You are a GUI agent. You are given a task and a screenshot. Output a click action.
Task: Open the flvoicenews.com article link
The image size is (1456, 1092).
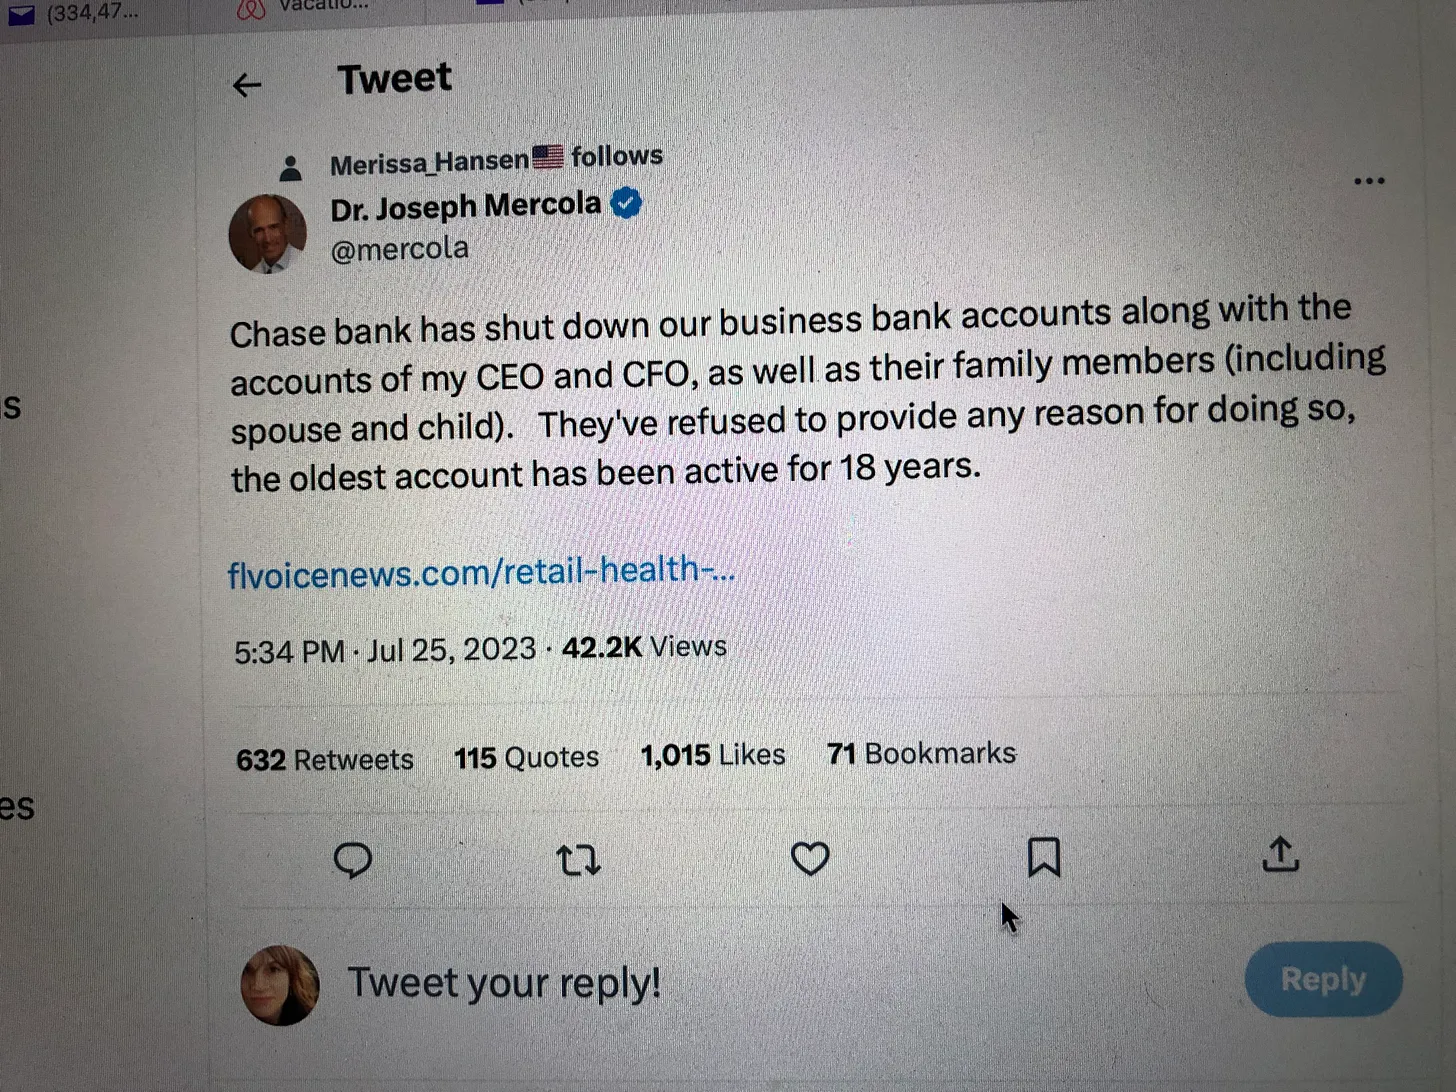coord(481,572)
